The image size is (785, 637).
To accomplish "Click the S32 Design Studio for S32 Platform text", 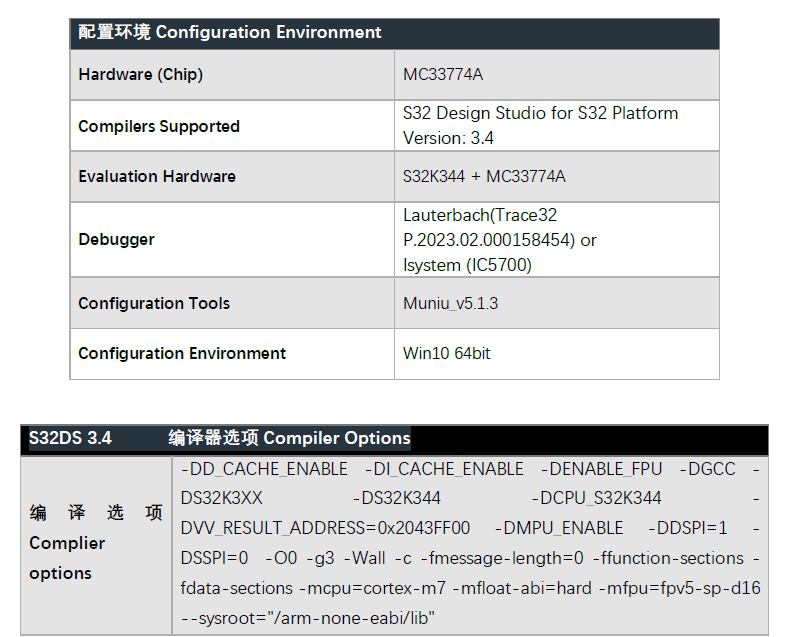I will 540,113.
